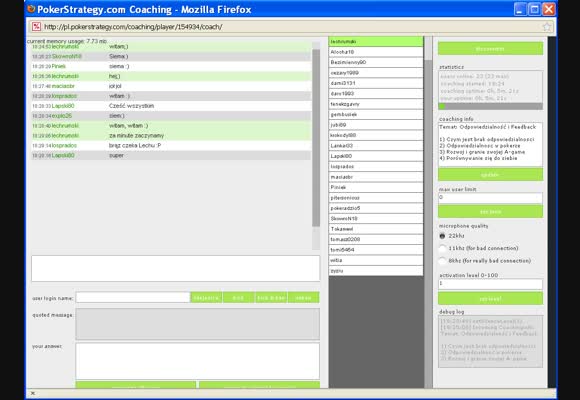This screenshot has width=580, height=400.
Task: Click the Firefox logo in title bar
Action: (x=31, y=9)
